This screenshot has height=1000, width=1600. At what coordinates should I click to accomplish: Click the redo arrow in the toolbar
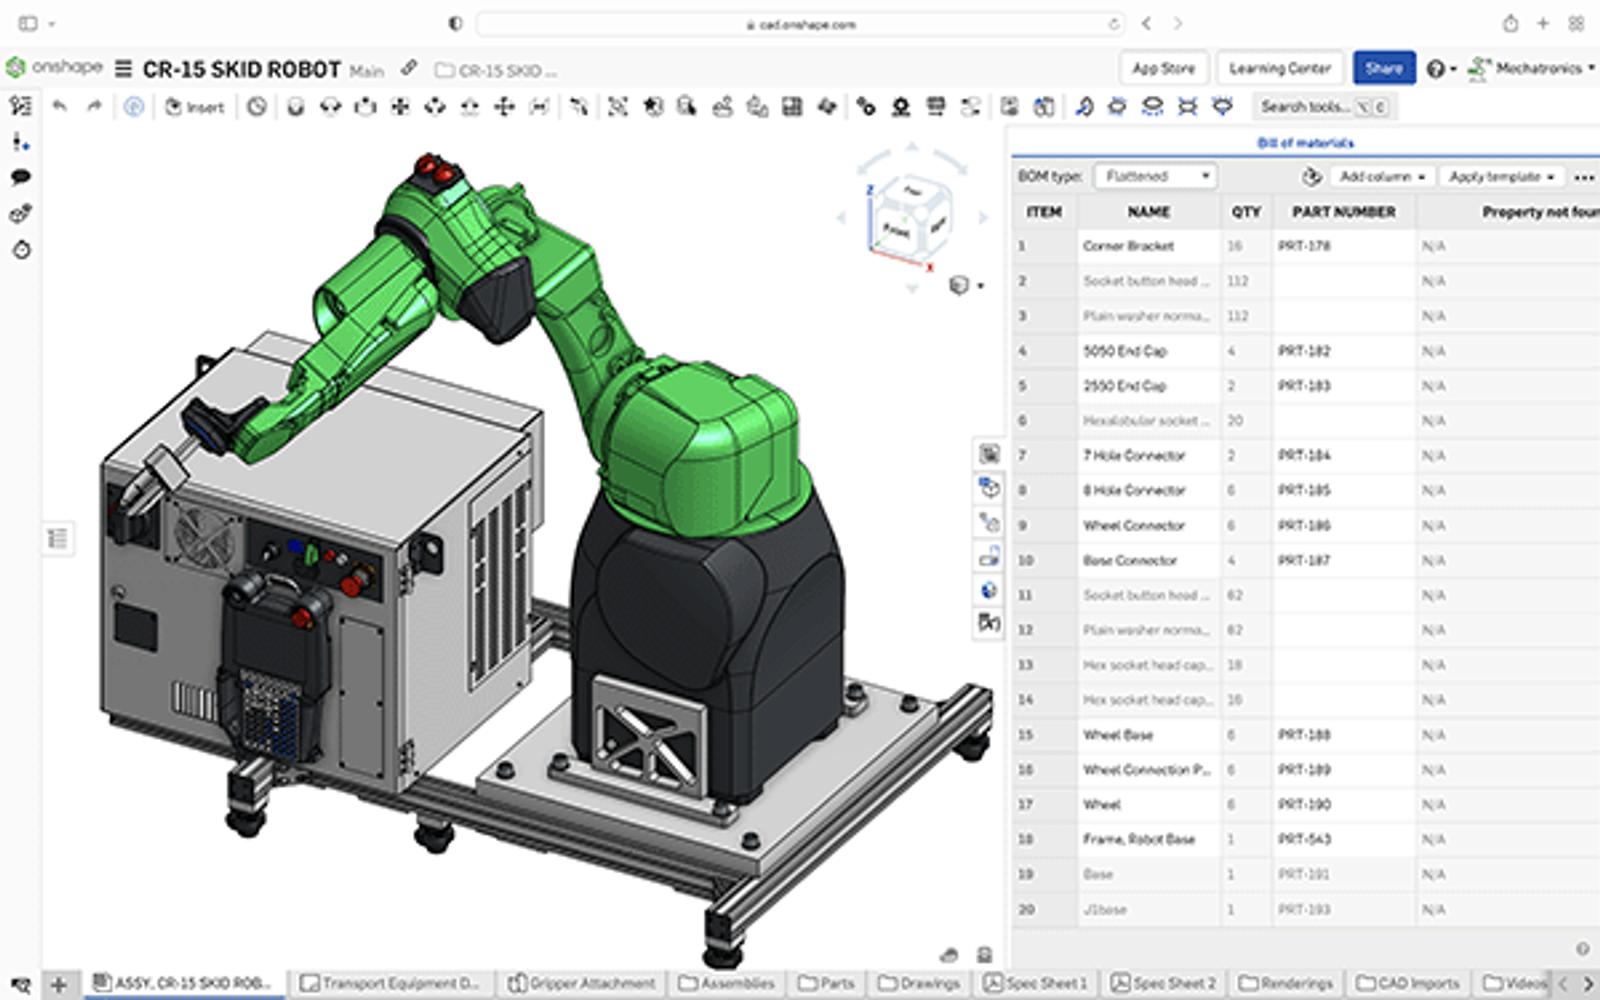94,106
